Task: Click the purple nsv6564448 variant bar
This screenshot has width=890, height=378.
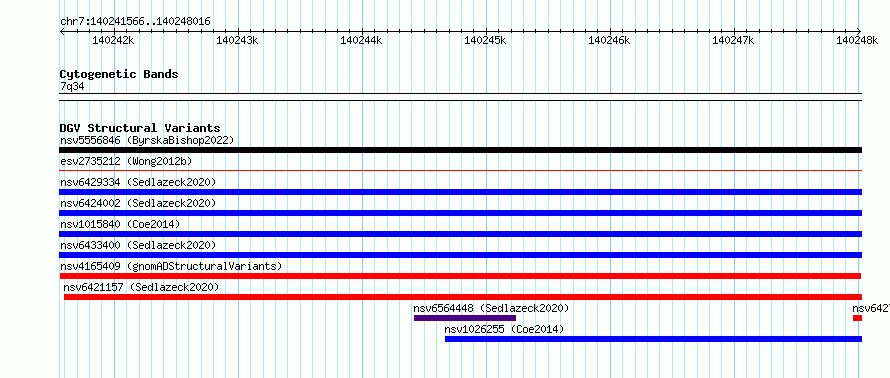Action: [465, 318]
